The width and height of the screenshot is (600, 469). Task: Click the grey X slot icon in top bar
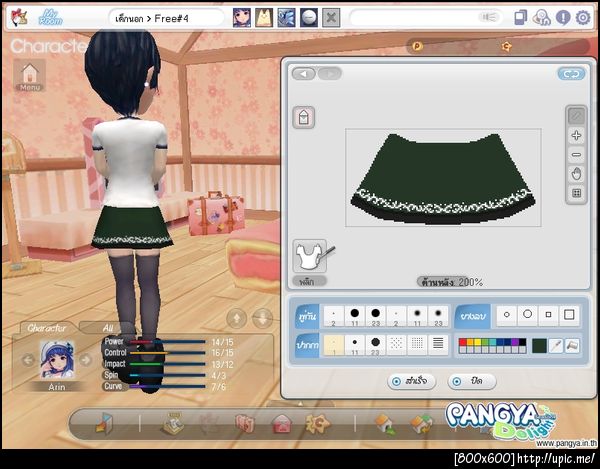[x=331, y=18]
